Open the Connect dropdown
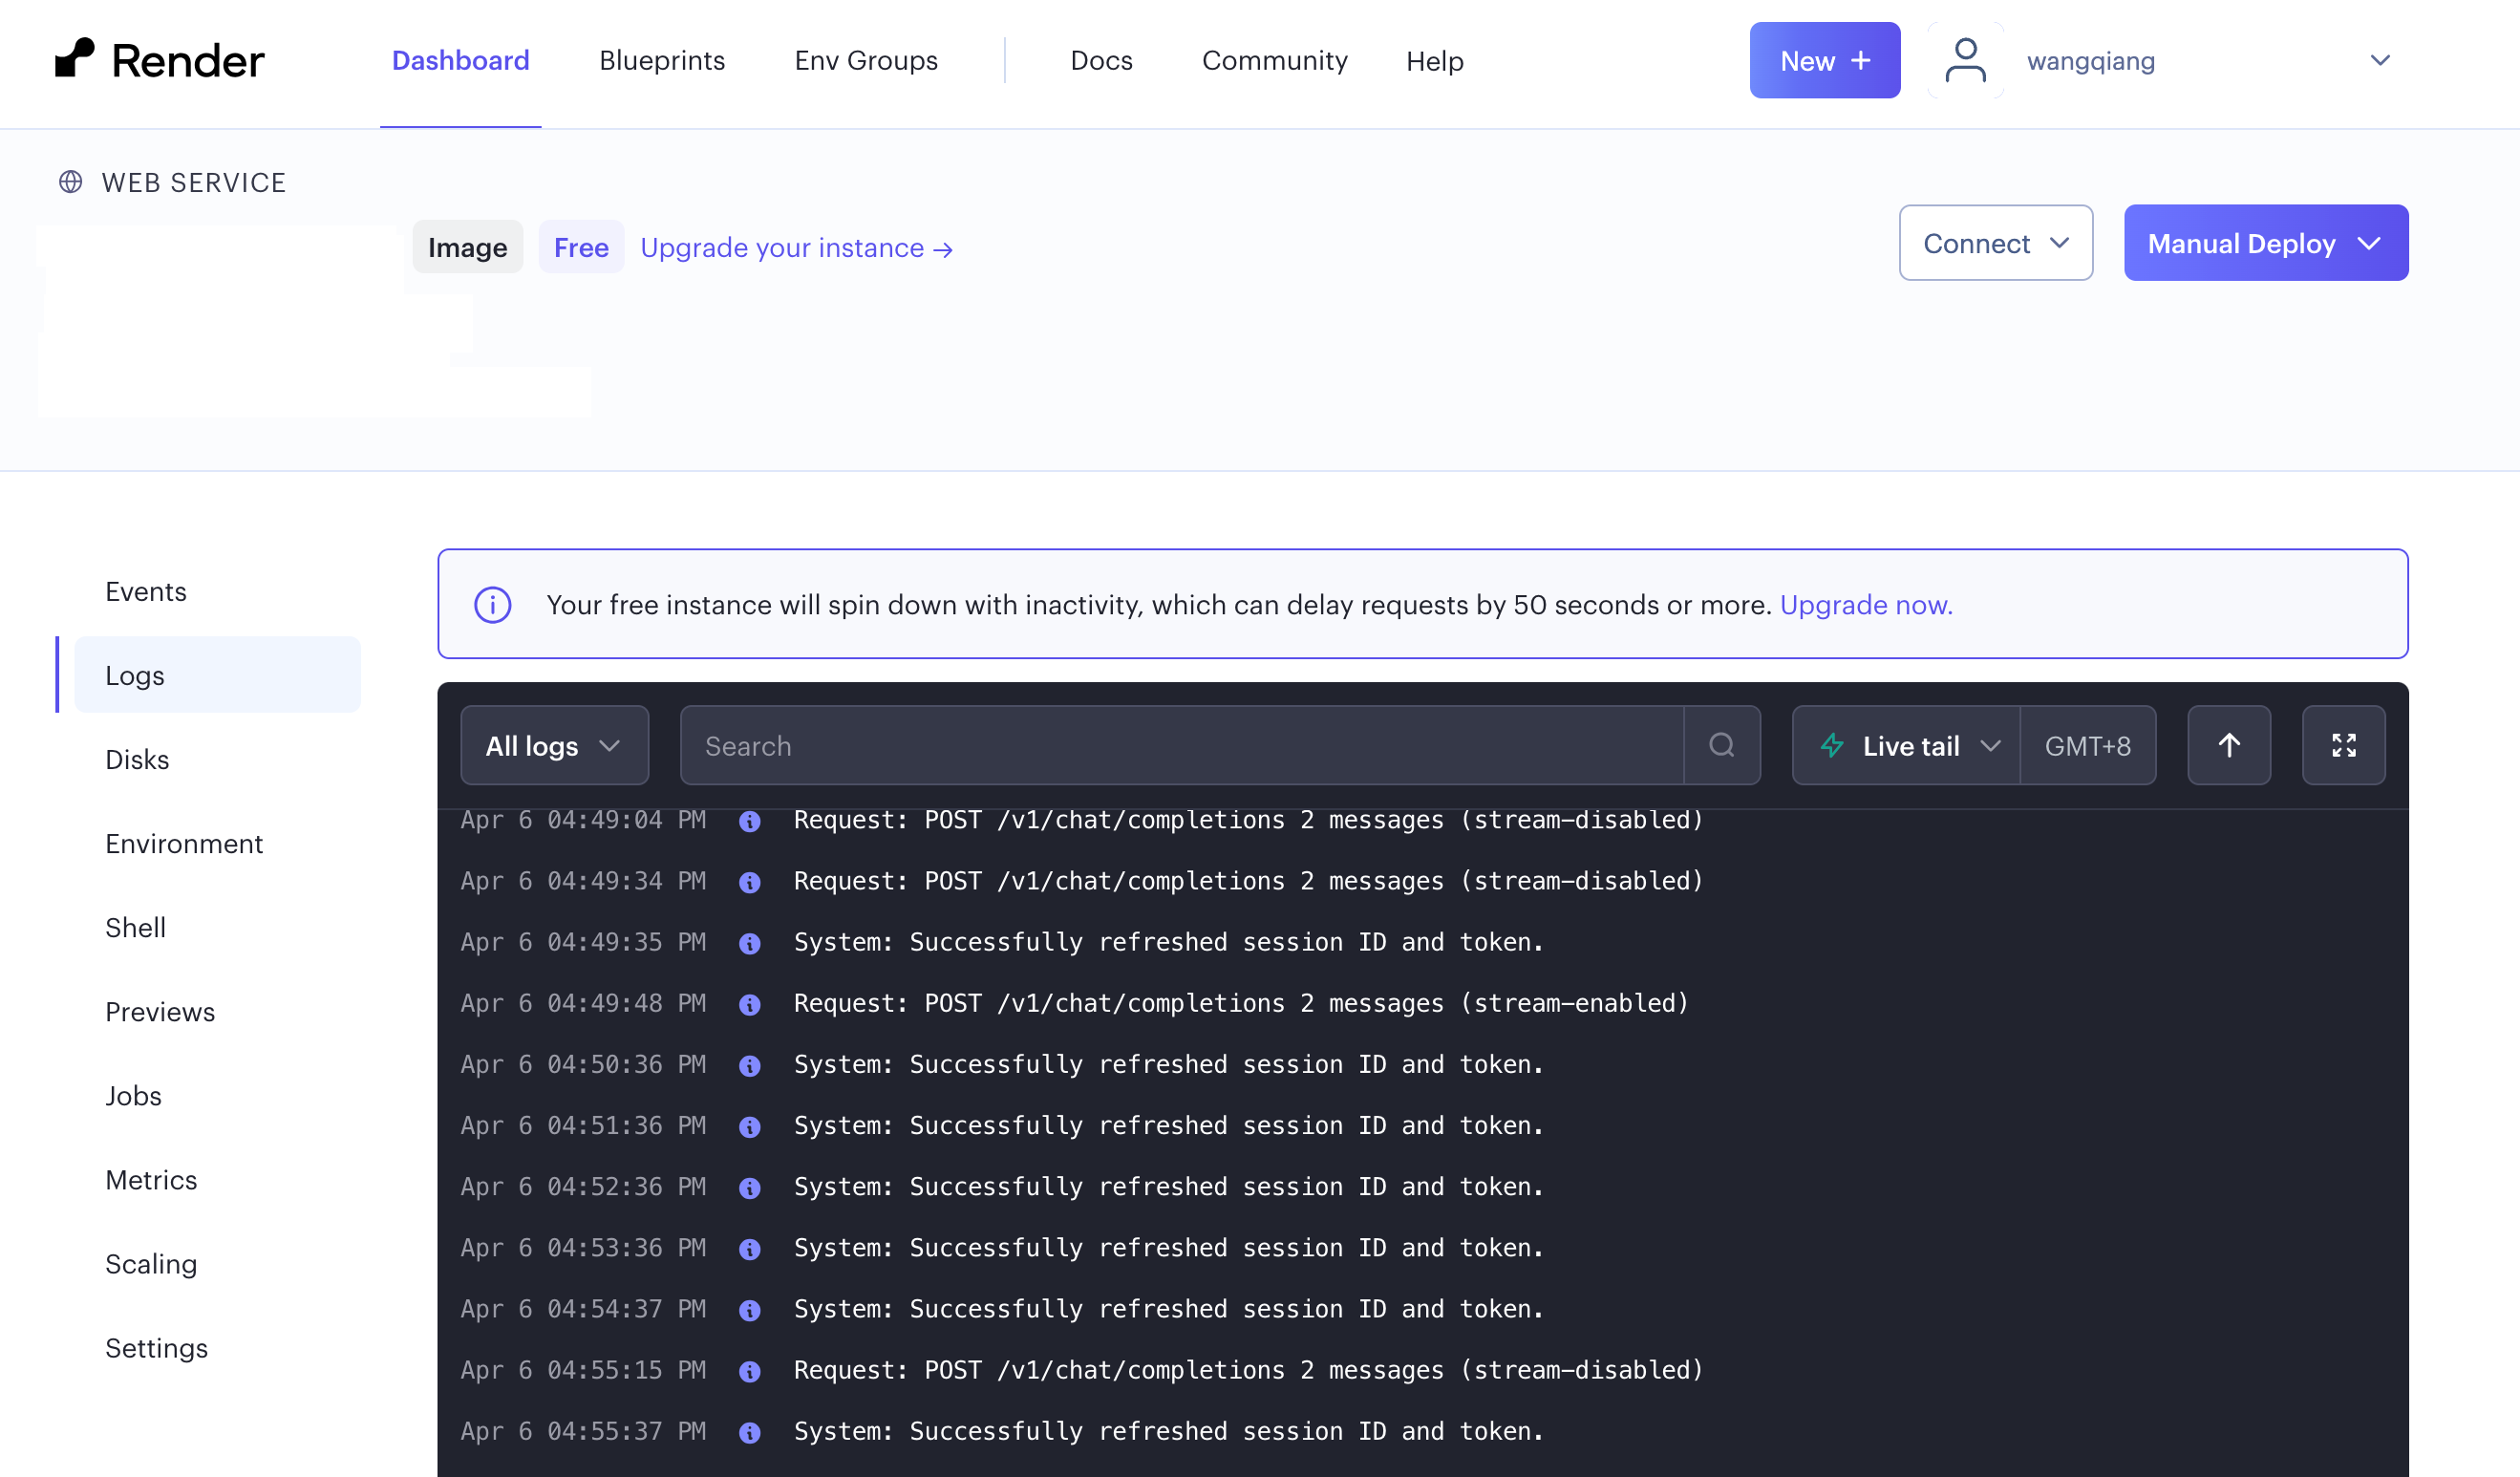 point(1995,243)
